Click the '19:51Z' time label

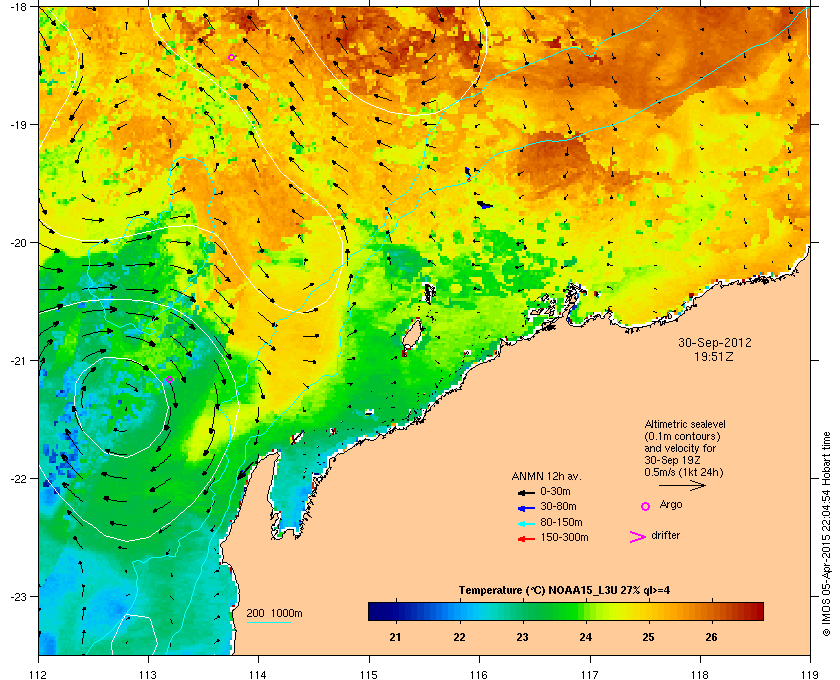pos(714,356)
